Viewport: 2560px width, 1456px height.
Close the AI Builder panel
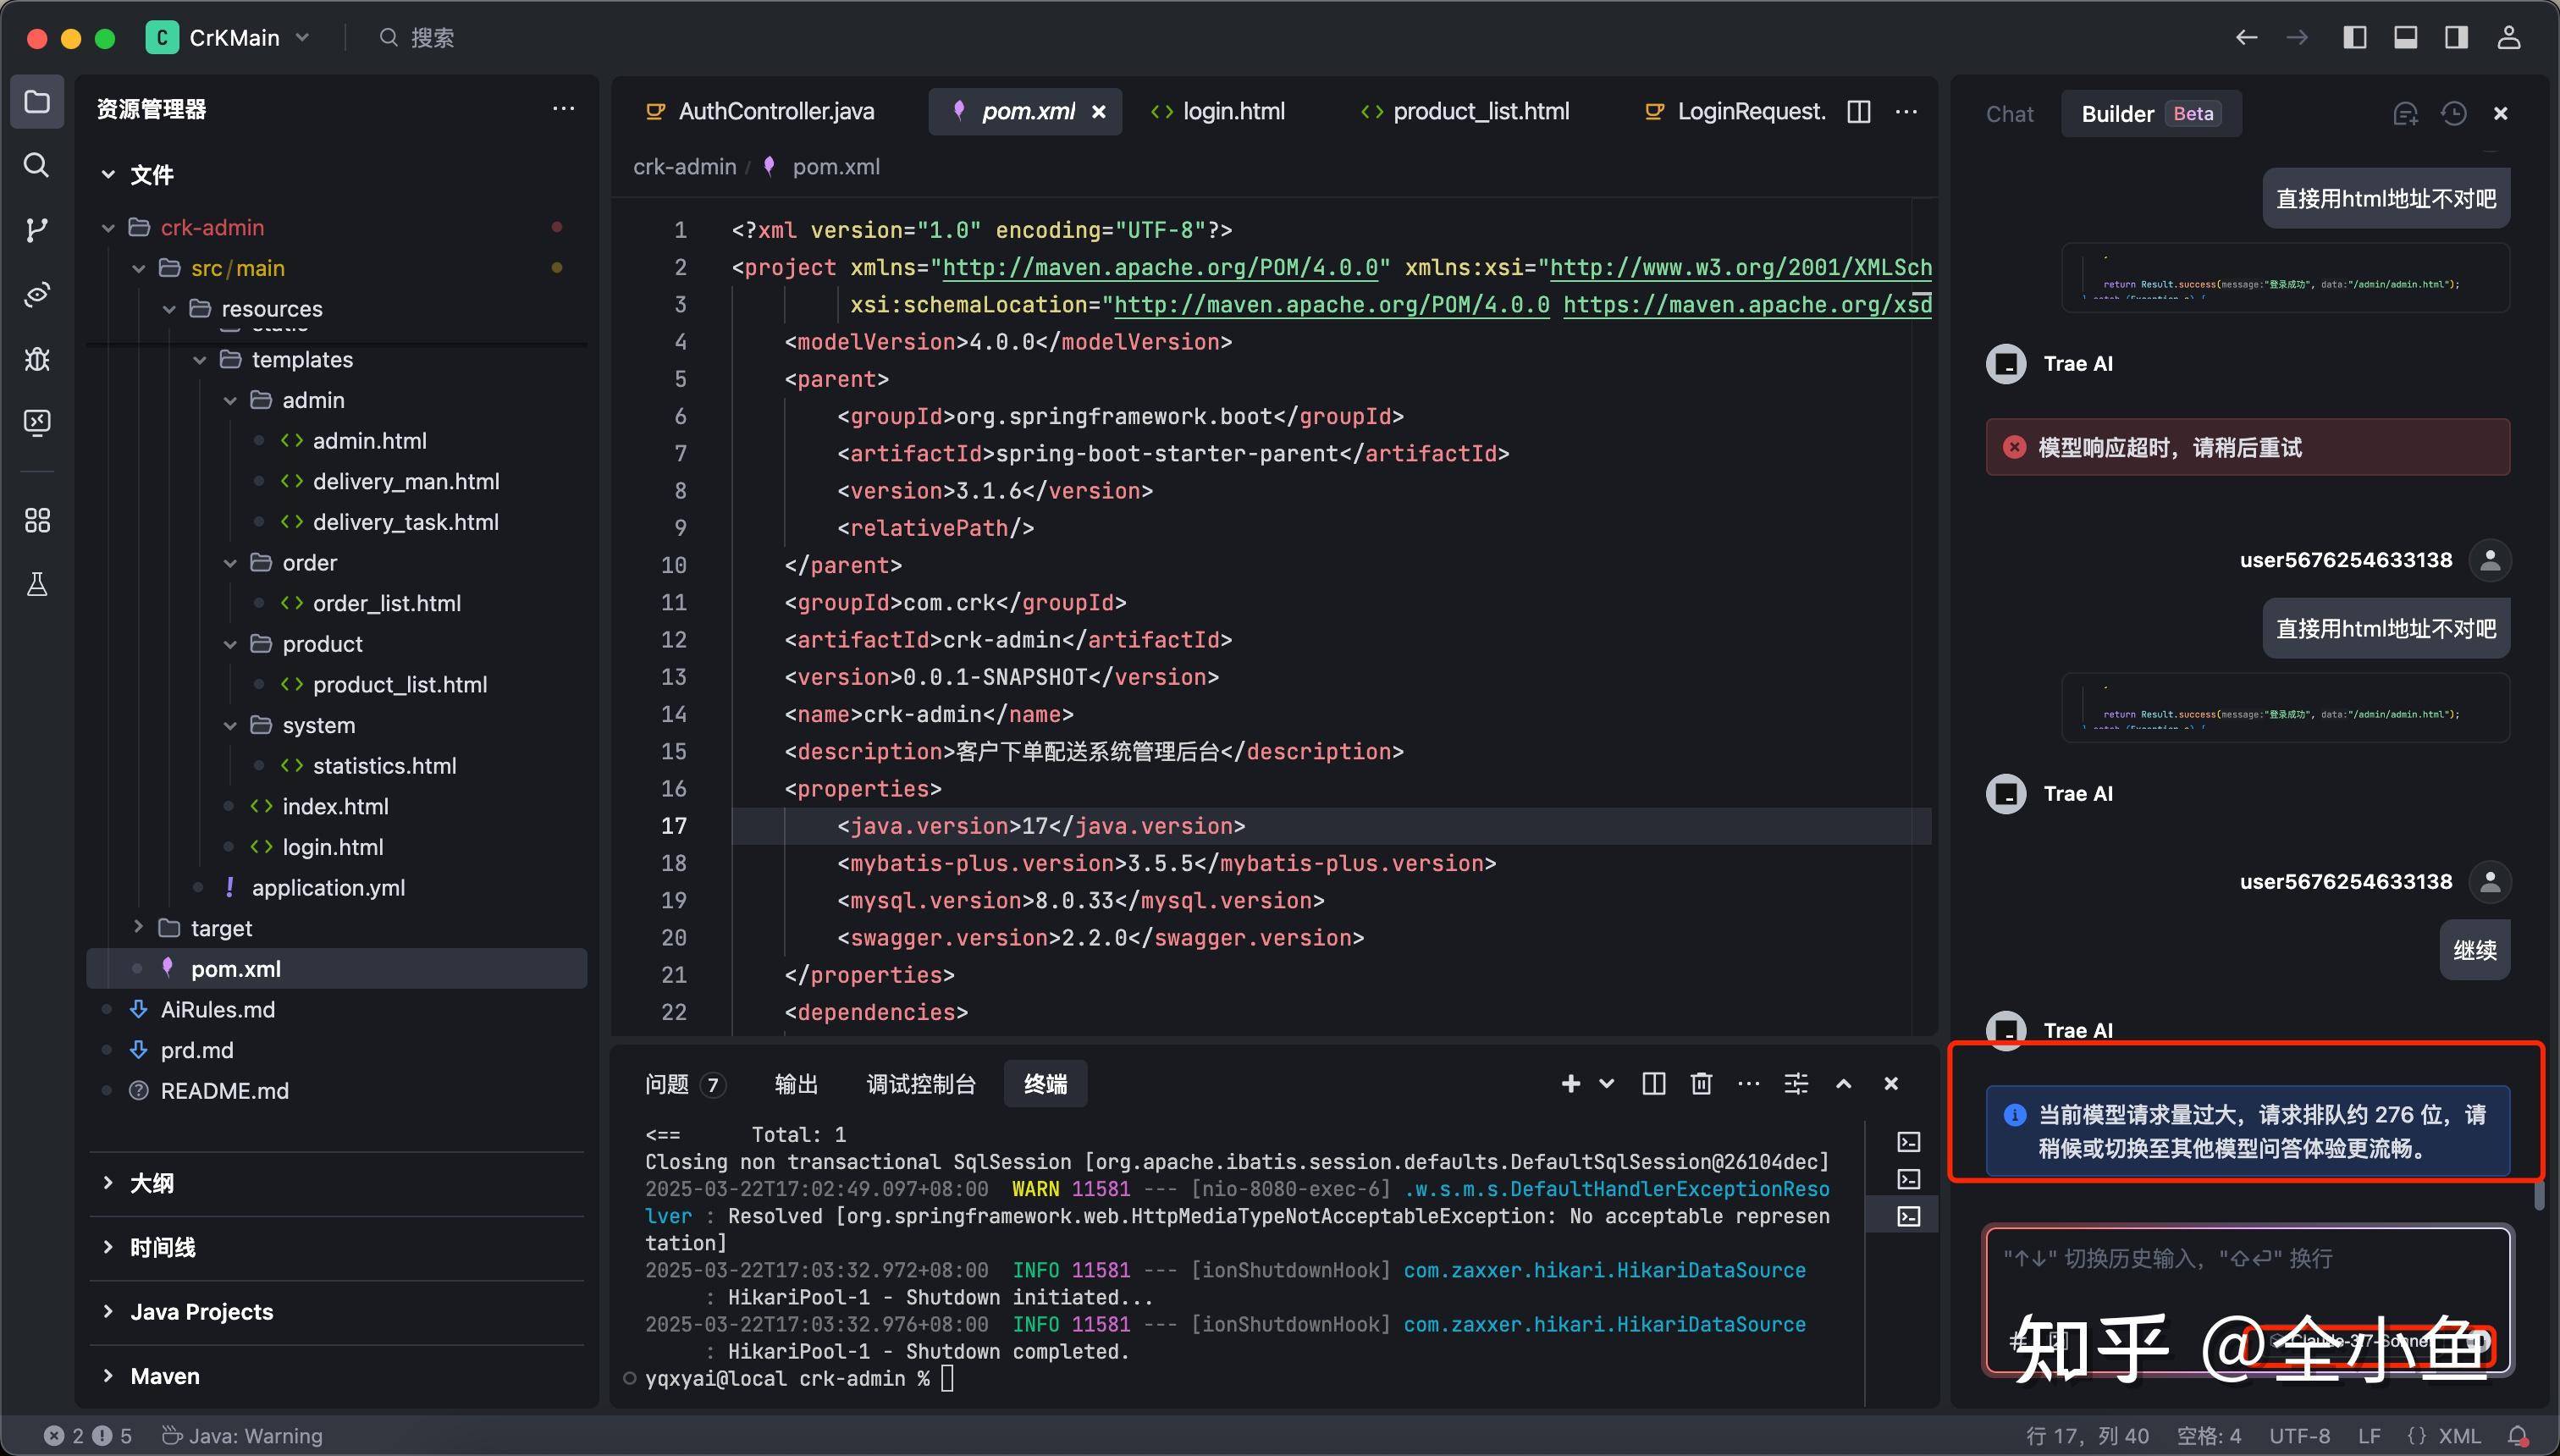pos(2501,114)
